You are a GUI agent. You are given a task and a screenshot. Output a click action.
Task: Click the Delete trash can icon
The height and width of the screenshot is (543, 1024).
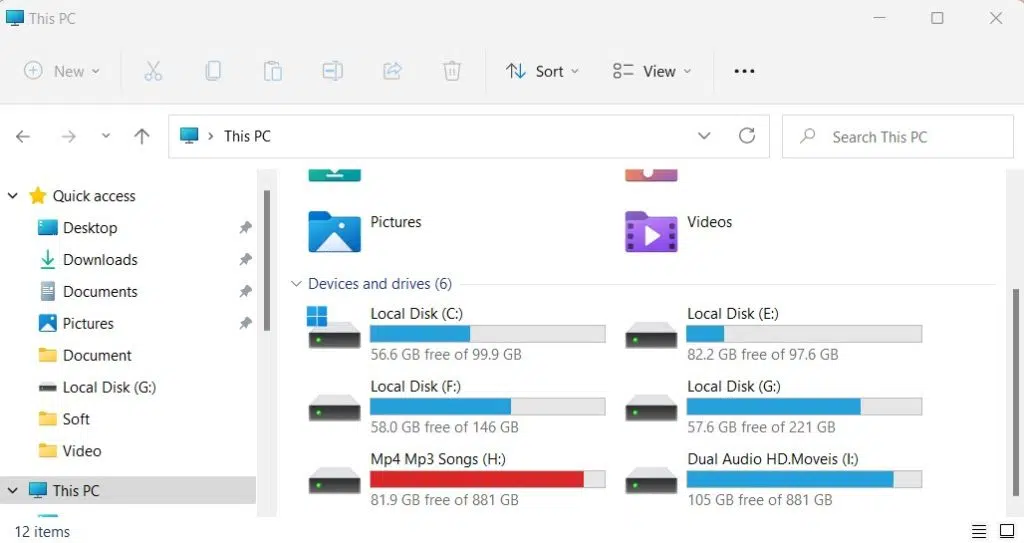coord(452,71)
